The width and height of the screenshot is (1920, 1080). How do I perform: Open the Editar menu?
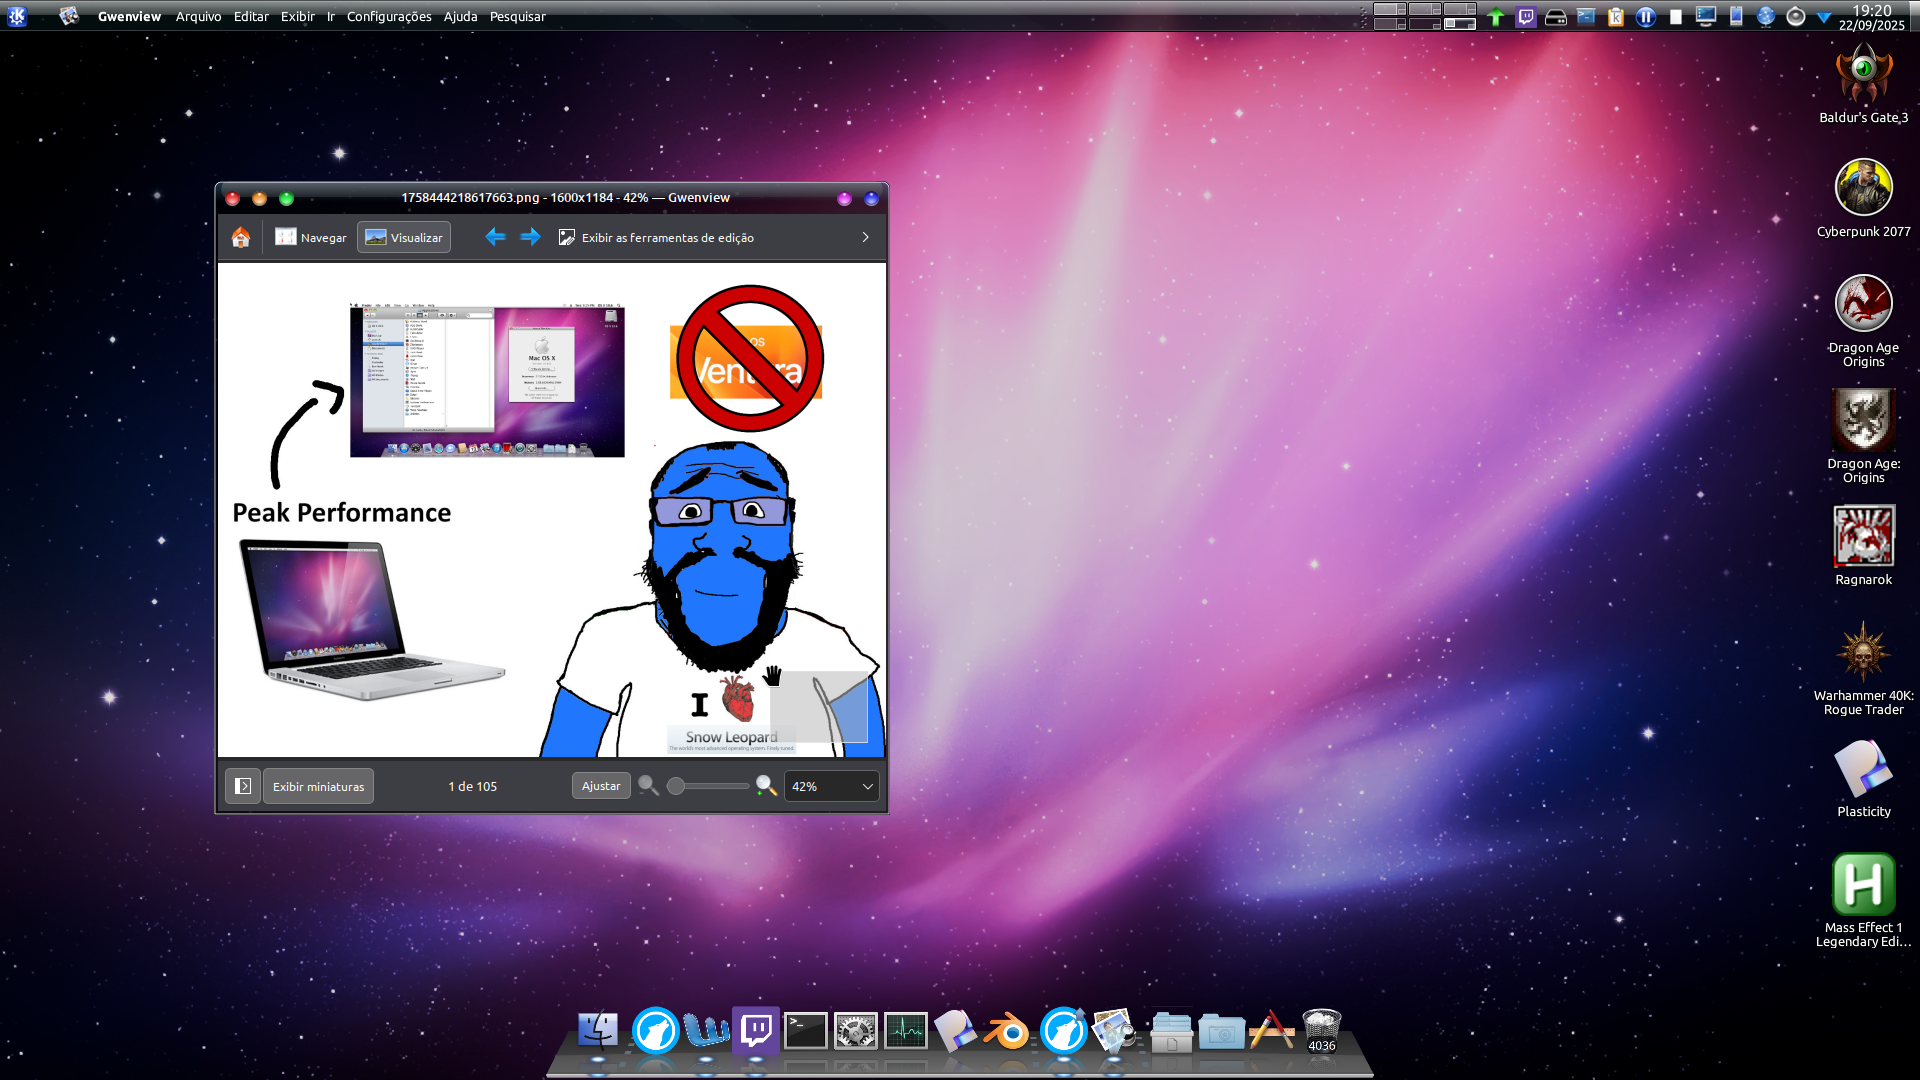tap(251, 16)
